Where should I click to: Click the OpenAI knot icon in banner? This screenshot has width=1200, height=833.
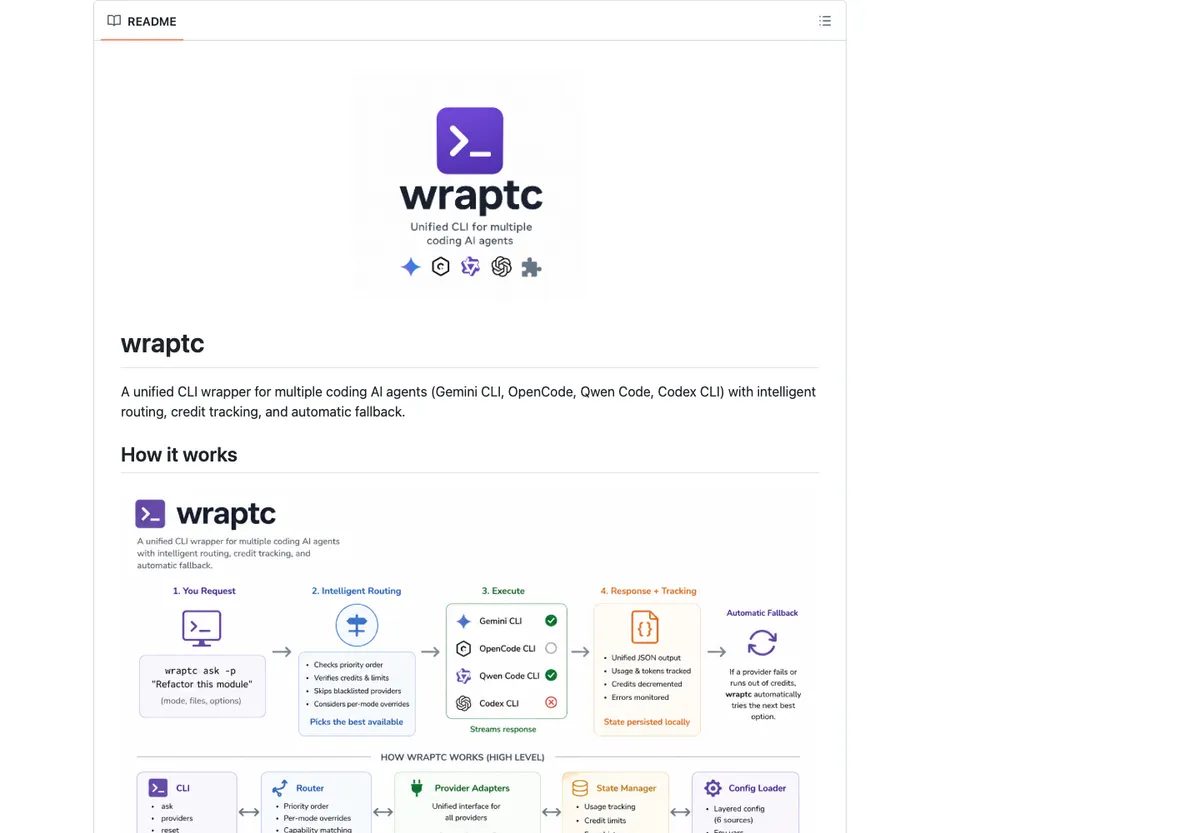[x=501, y=267]
